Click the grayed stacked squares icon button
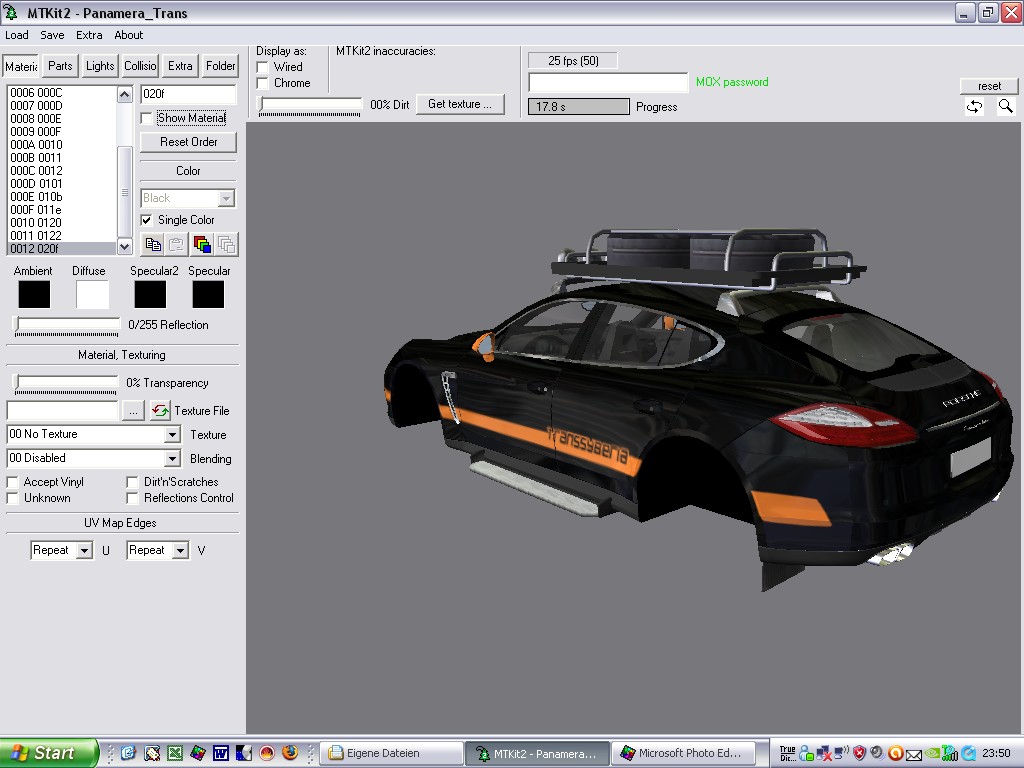1024x768 pixels. pos(227,245)
